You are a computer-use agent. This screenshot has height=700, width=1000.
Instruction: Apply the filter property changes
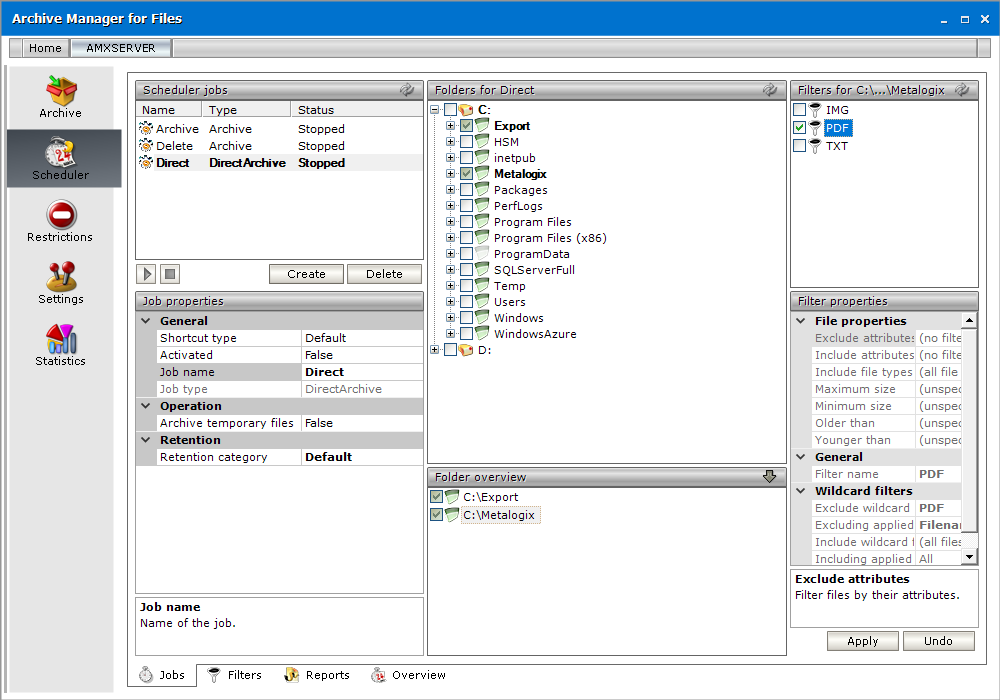pos(862,641)
